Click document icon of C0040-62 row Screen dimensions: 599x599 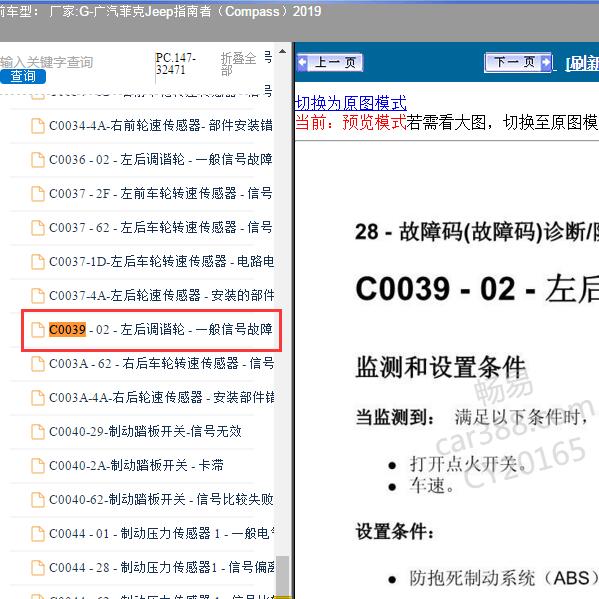click(37, 500)
